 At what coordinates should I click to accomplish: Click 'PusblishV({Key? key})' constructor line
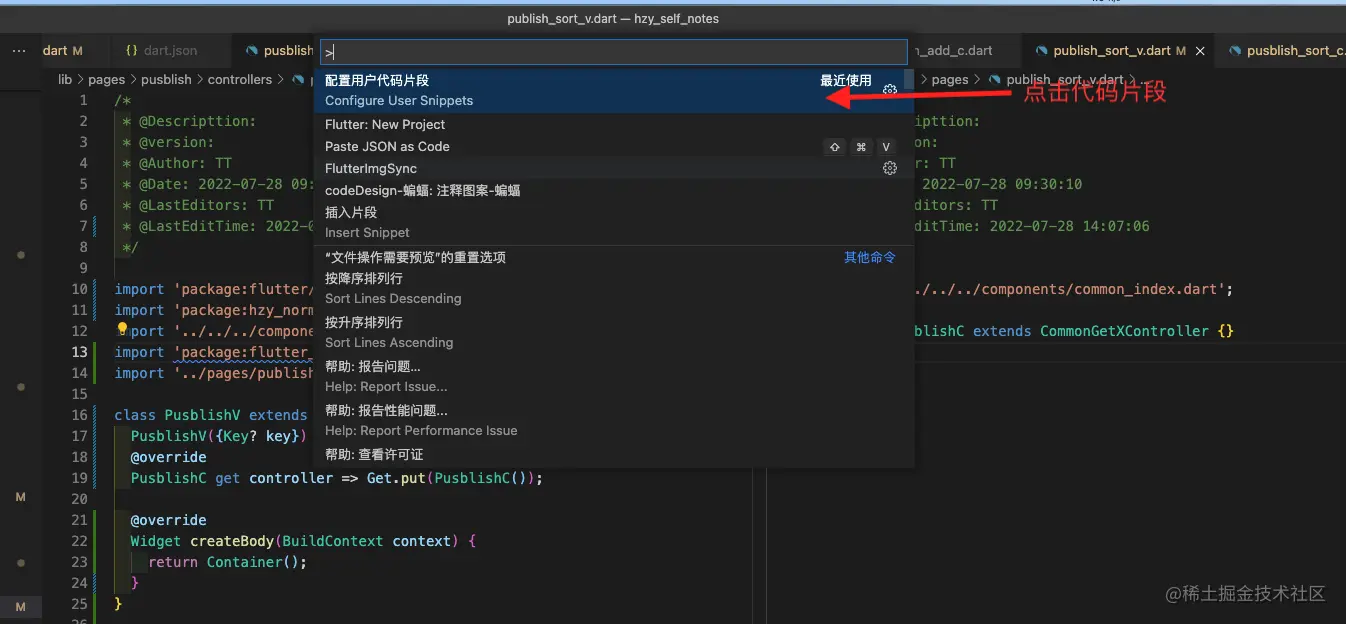click(x=218, y=436)
